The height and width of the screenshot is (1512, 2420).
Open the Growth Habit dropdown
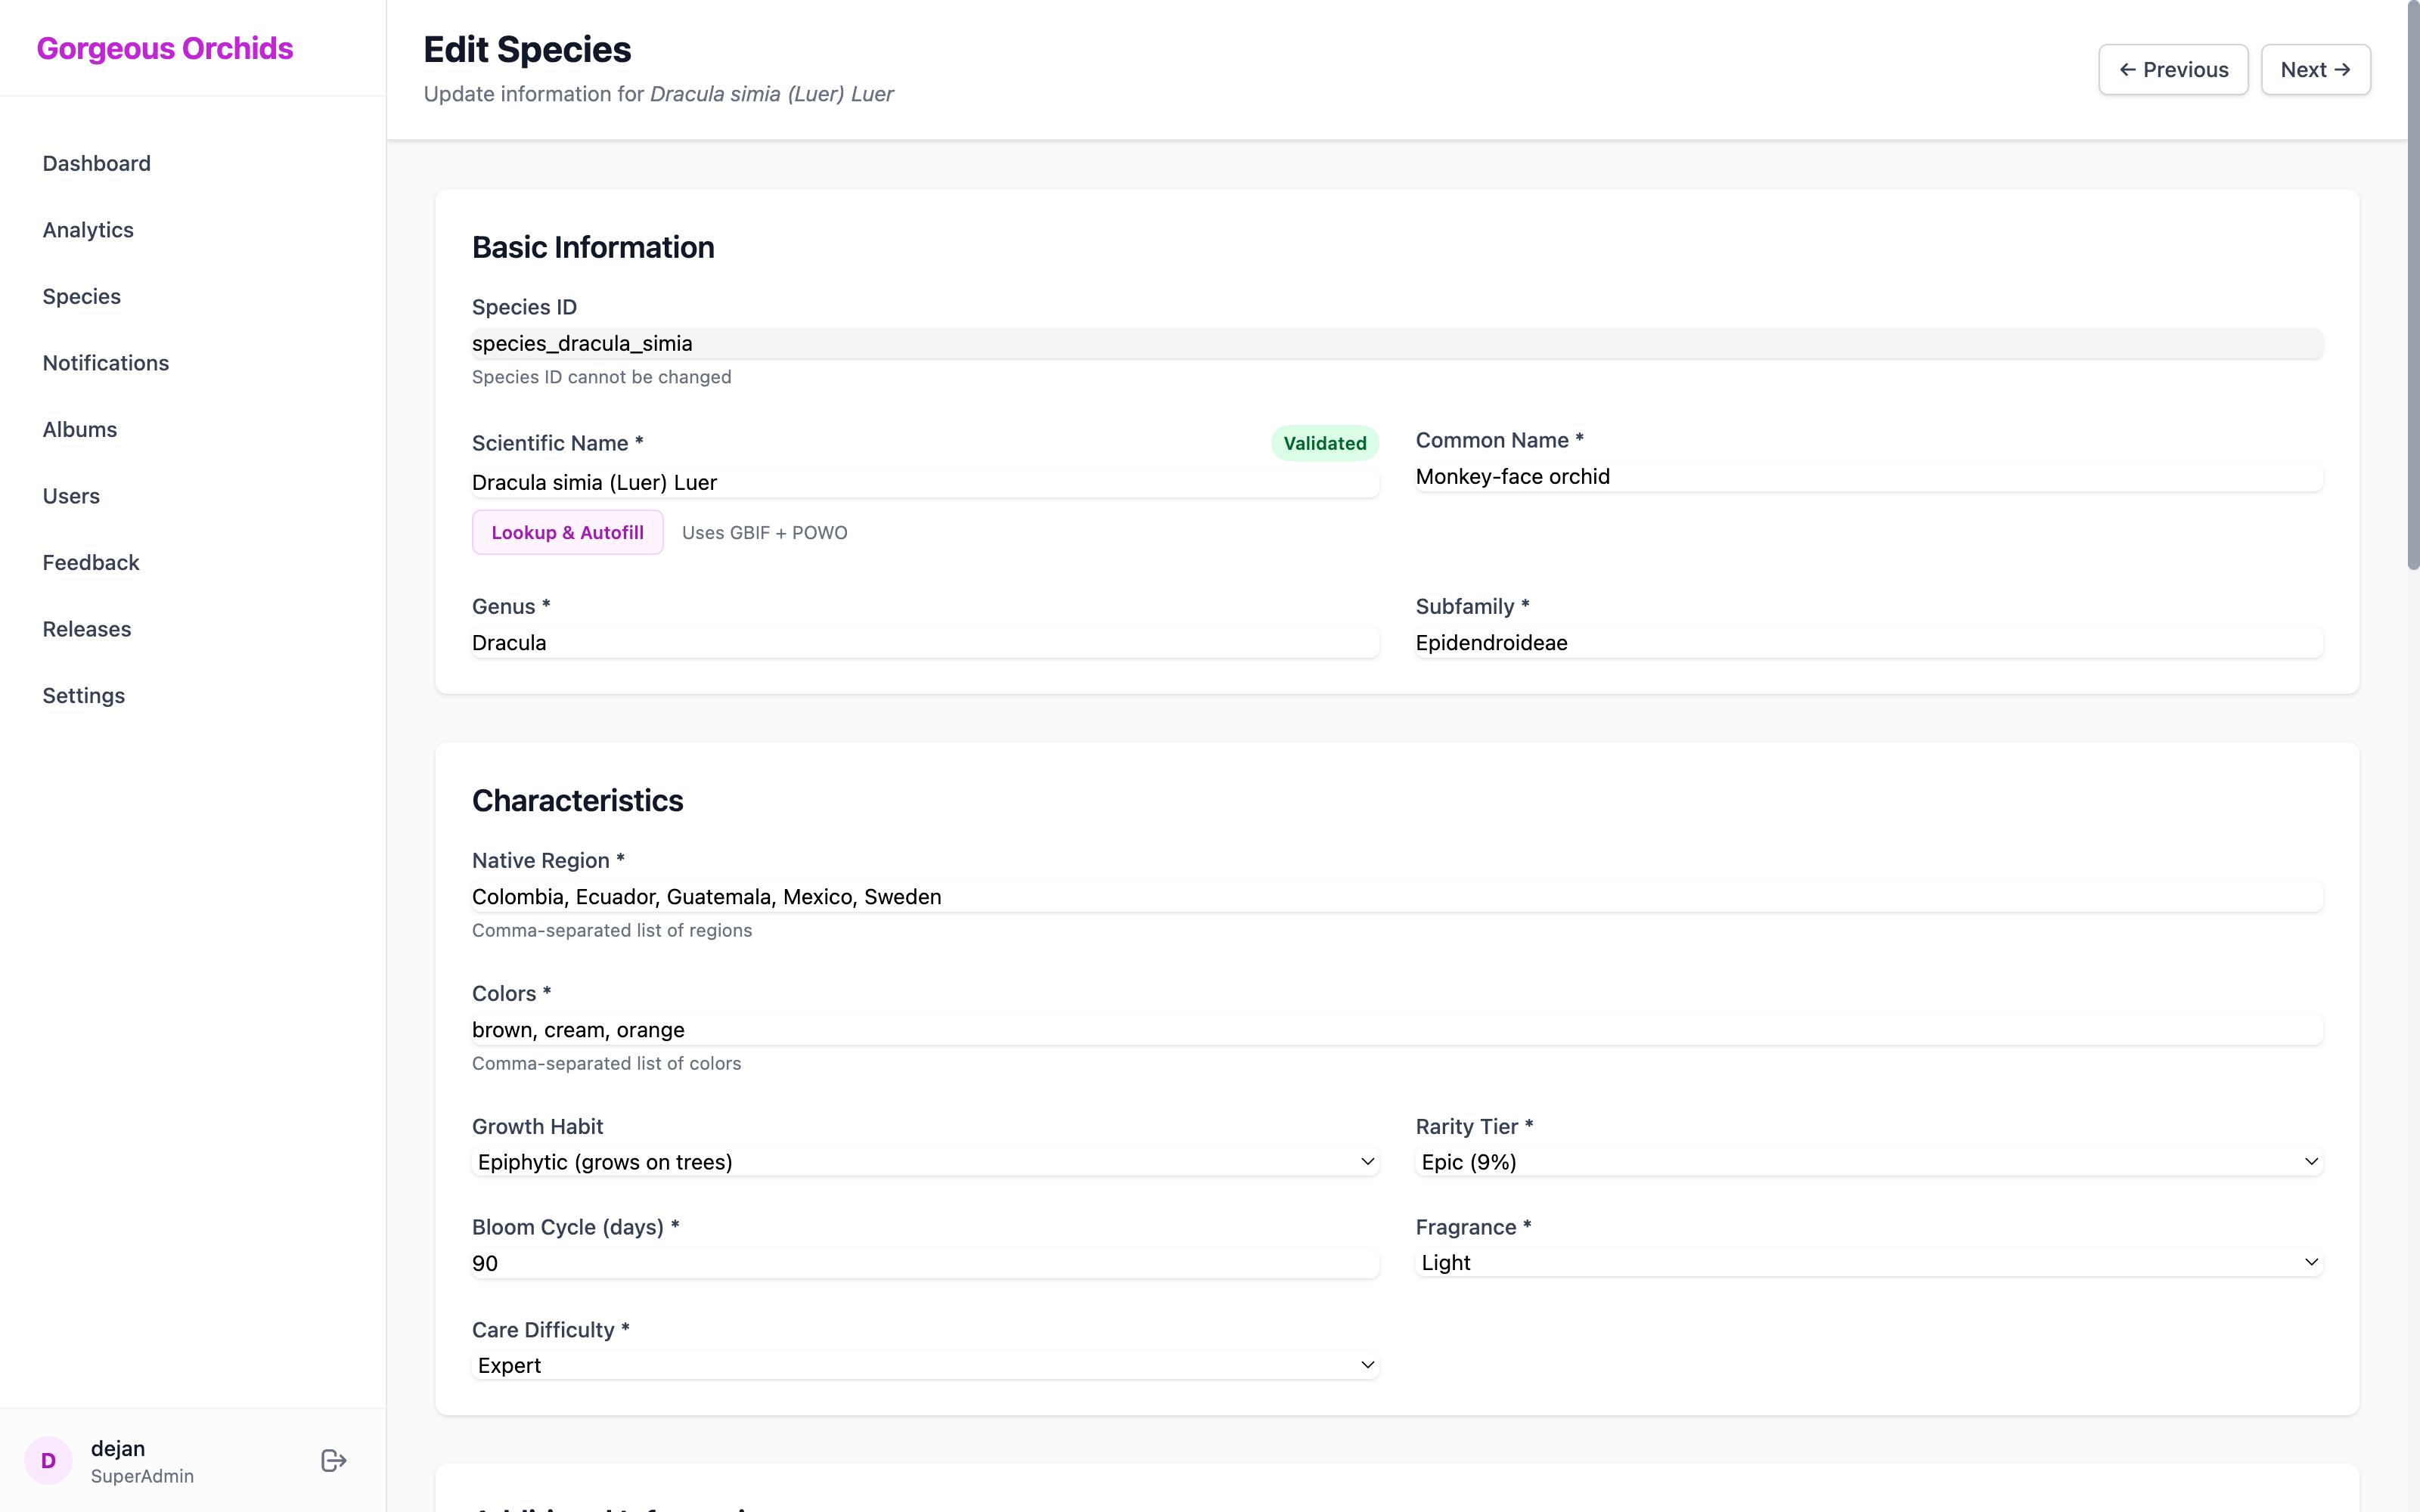[x=925, y=1162]
